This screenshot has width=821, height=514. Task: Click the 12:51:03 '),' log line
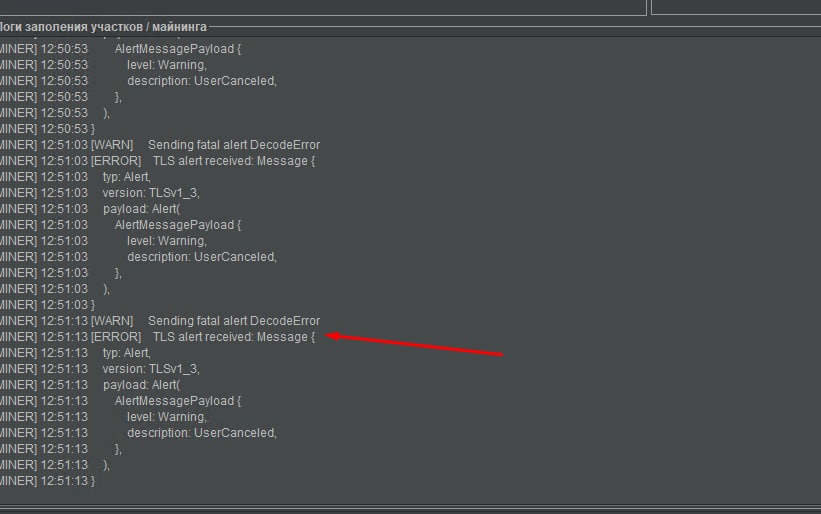(56, 289)
